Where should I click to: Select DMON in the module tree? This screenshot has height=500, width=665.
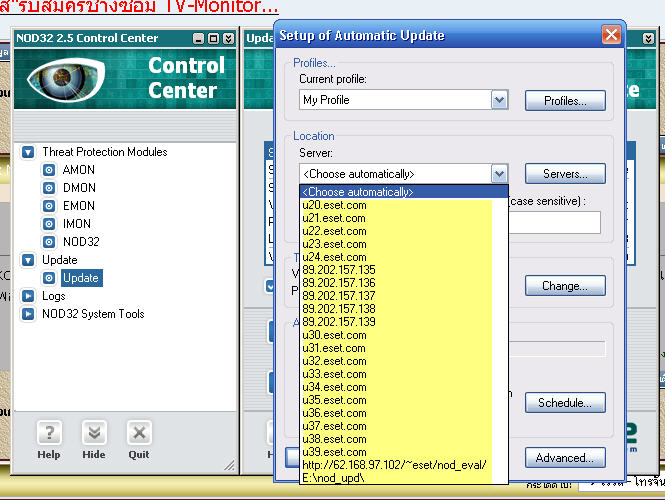tap(79, 188)
